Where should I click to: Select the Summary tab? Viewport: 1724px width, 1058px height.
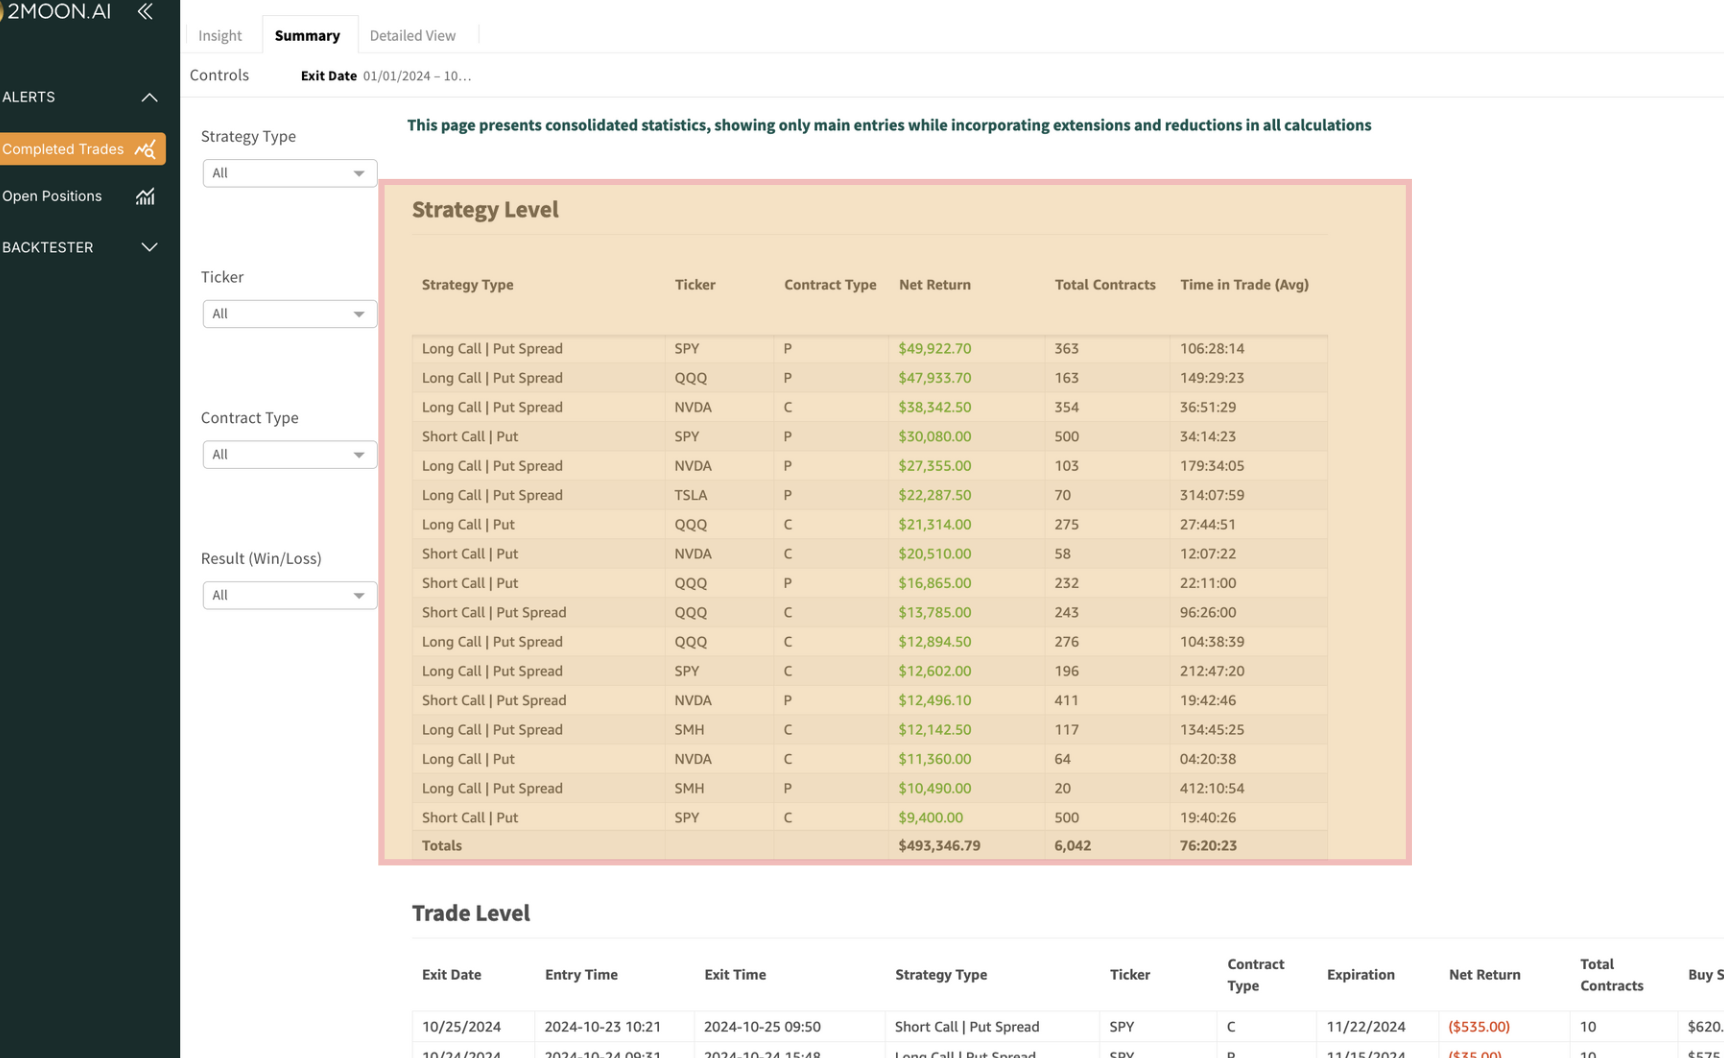click(x=307, y=36)
